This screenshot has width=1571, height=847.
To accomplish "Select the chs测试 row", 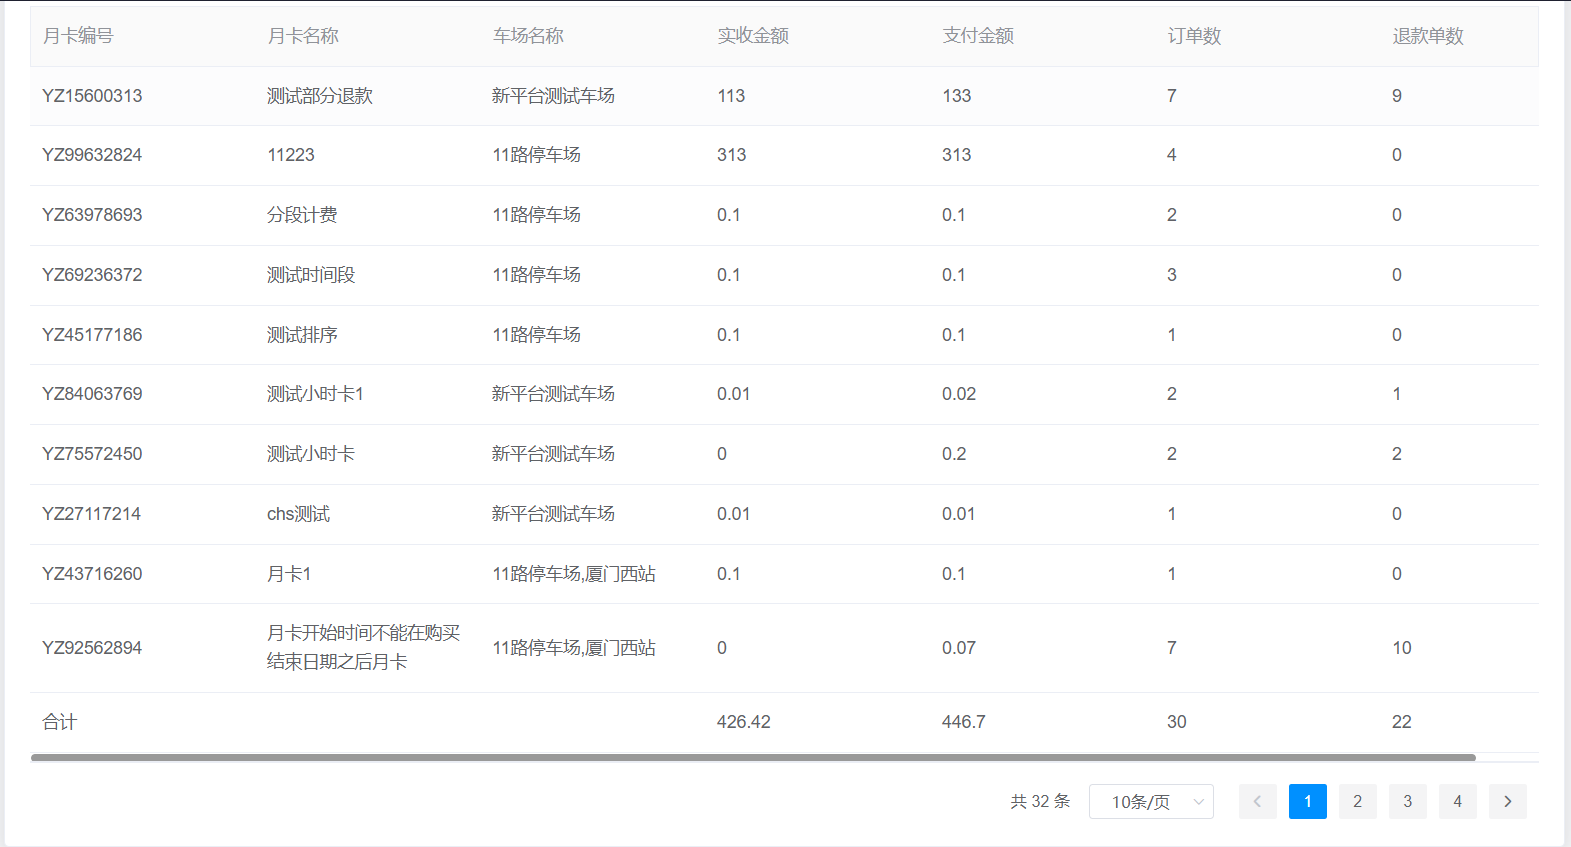I will 298,514.
